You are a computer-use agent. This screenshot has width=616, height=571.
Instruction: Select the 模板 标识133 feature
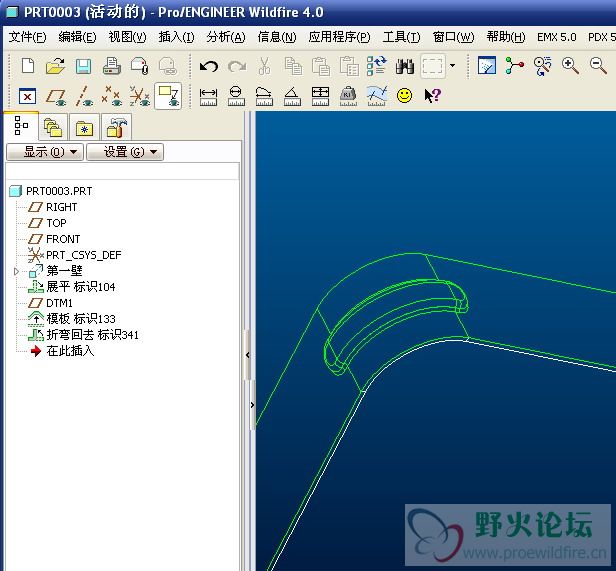(x=81, y=319)
